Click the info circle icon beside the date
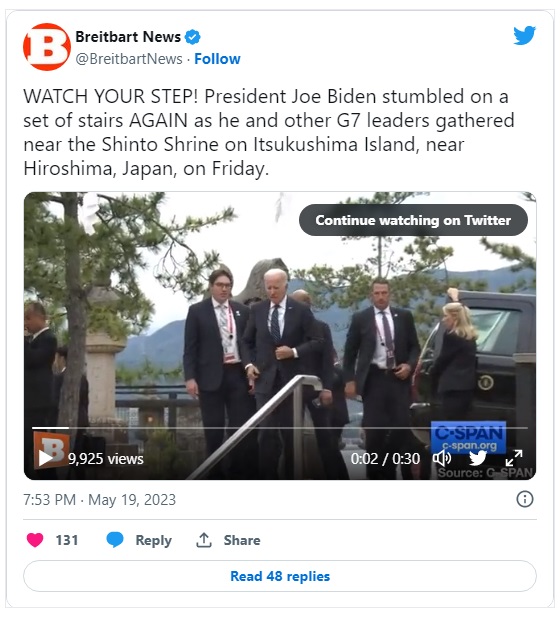The image size is (560, 619). click(x=524, y=499)
